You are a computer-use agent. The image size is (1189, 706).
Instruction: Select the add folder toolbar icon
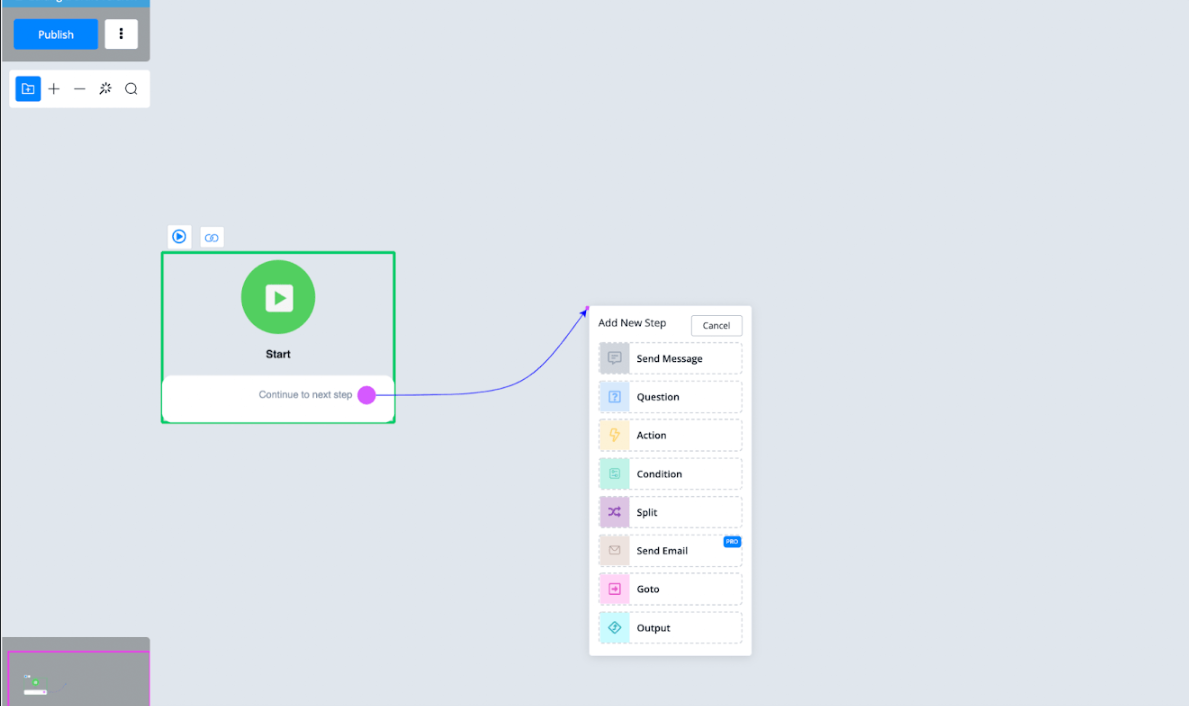point(28,89)
